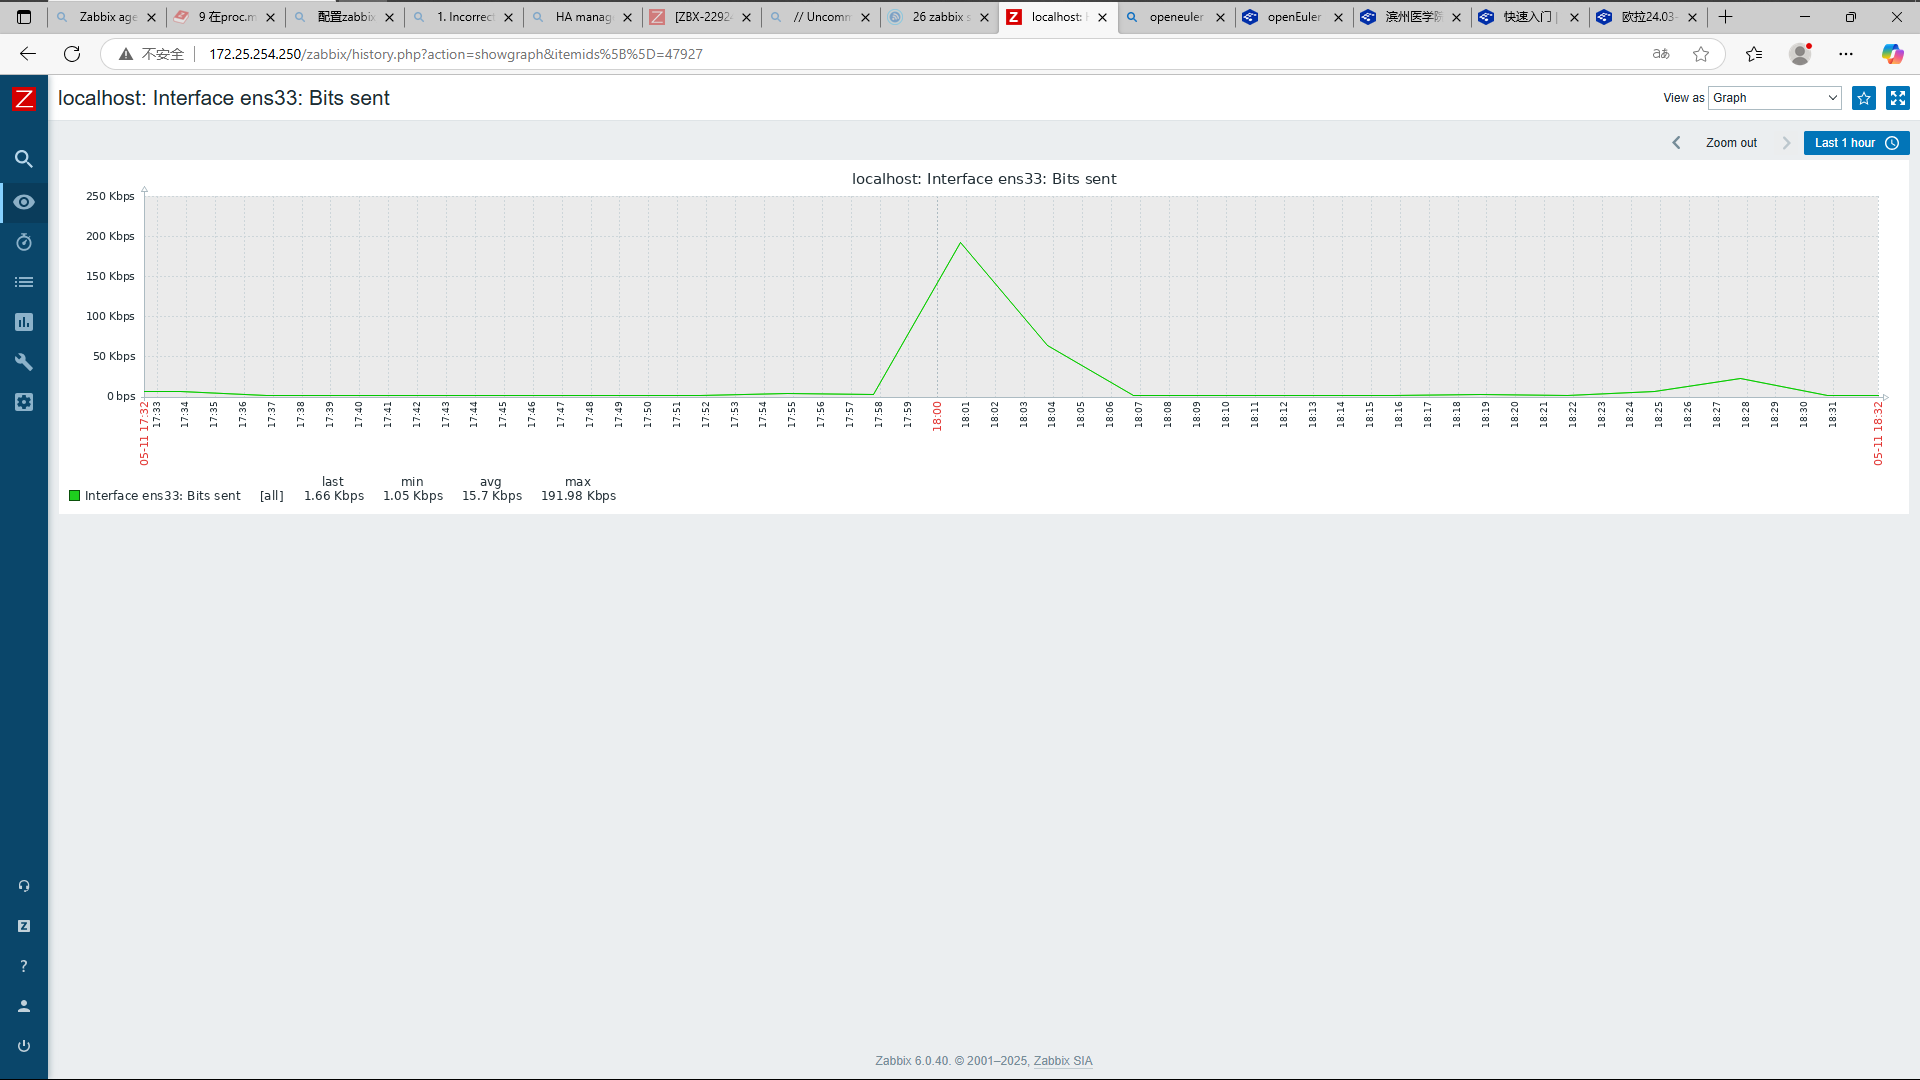Open the View as Graph dropdown
The image size is (1920, 1080).
1774,98
